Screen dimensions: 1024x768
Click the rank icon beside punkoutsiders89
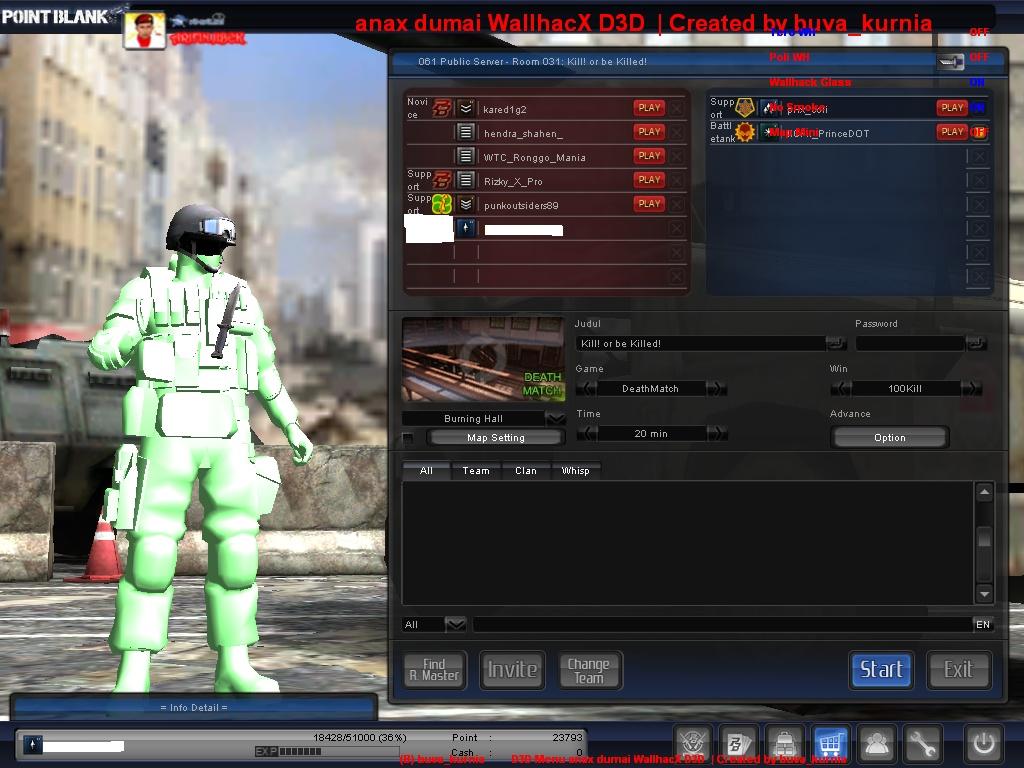tap(466, 204)
